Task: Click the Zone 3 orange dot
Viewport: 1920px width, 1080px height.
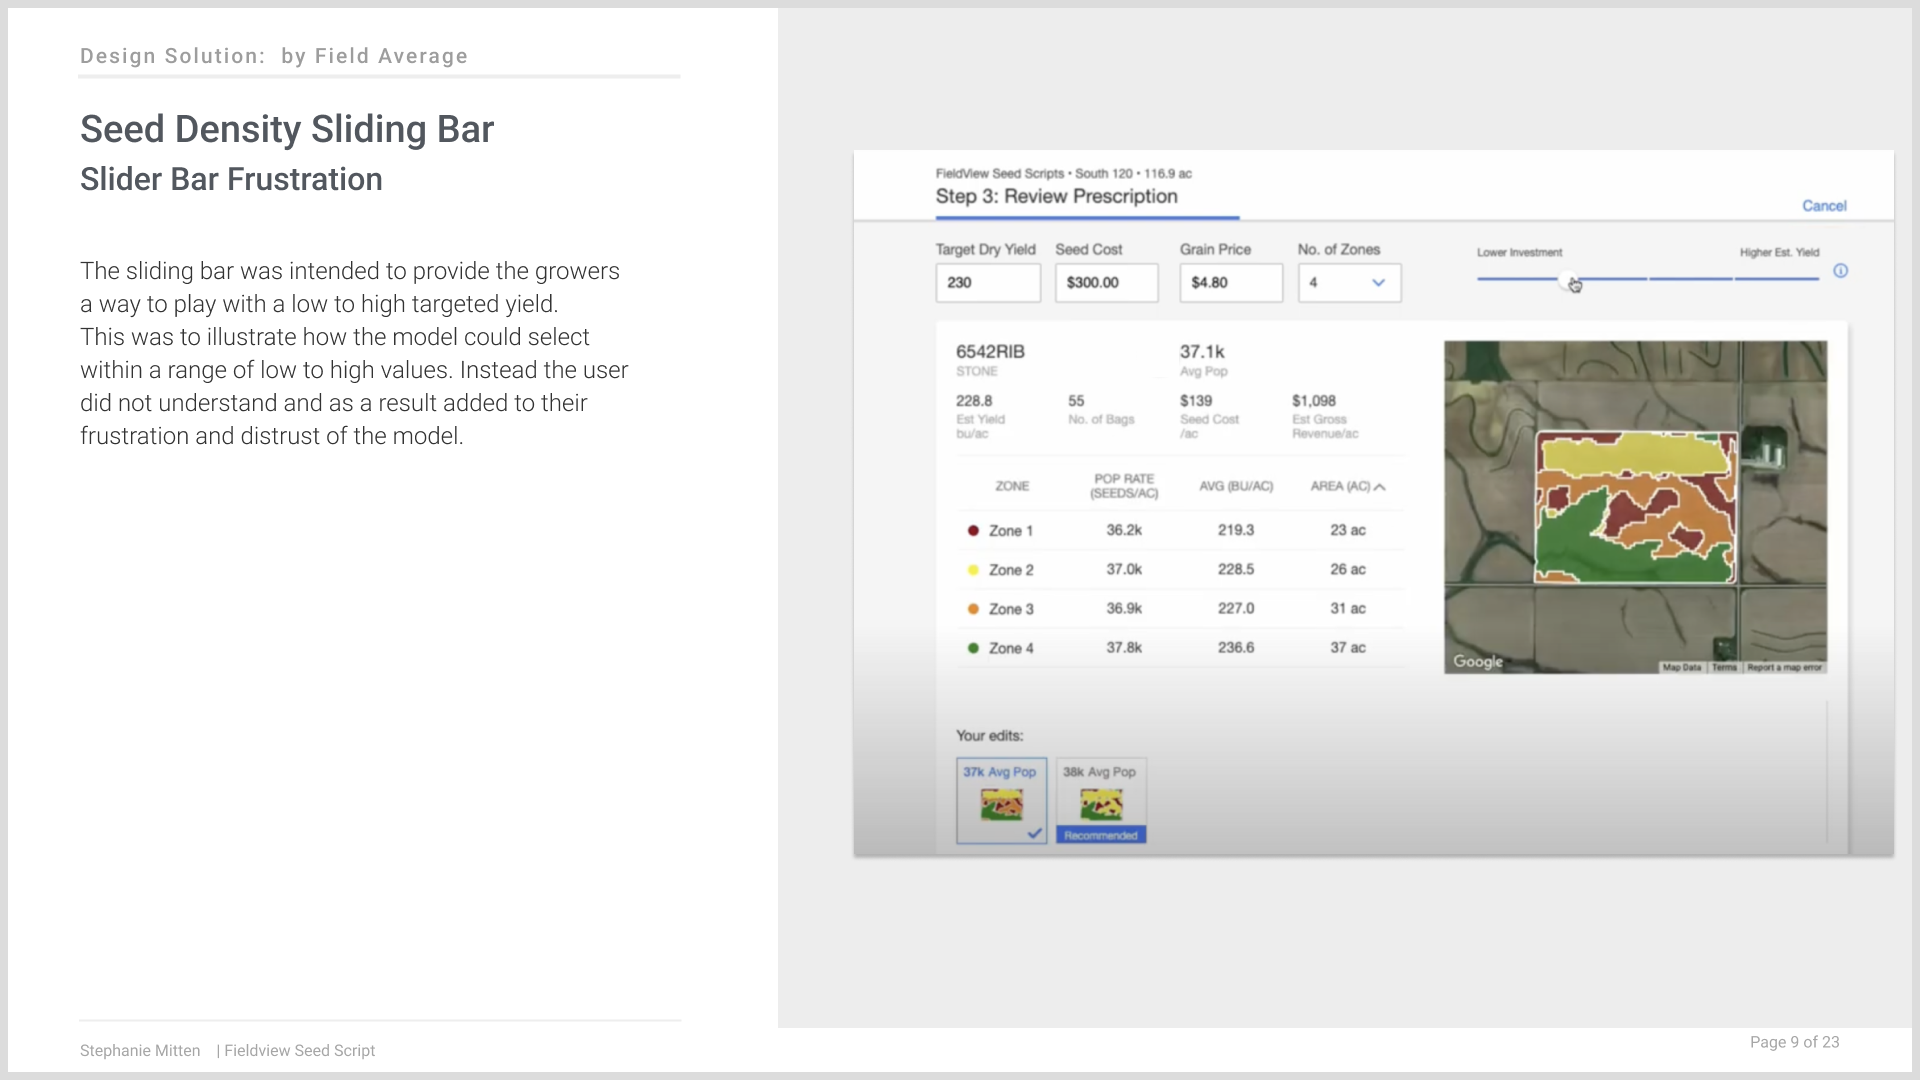Action: 973,609
